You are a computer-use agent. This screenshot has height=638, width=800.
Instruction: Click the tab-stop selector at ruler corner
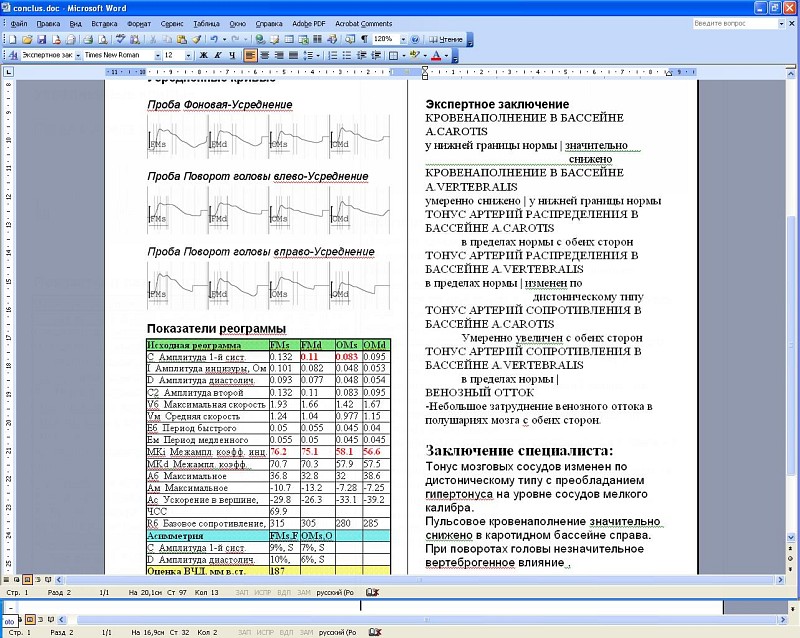click(8, 72)
